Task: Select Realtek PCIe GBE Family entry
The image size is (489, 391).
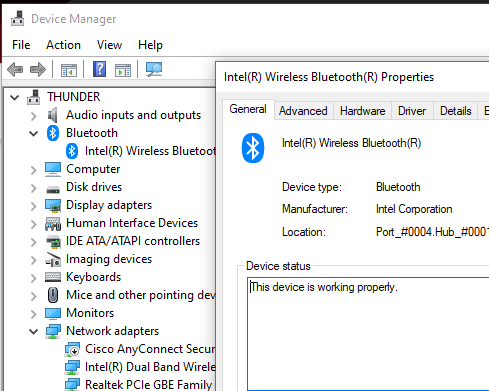Action: click(149, 385)
